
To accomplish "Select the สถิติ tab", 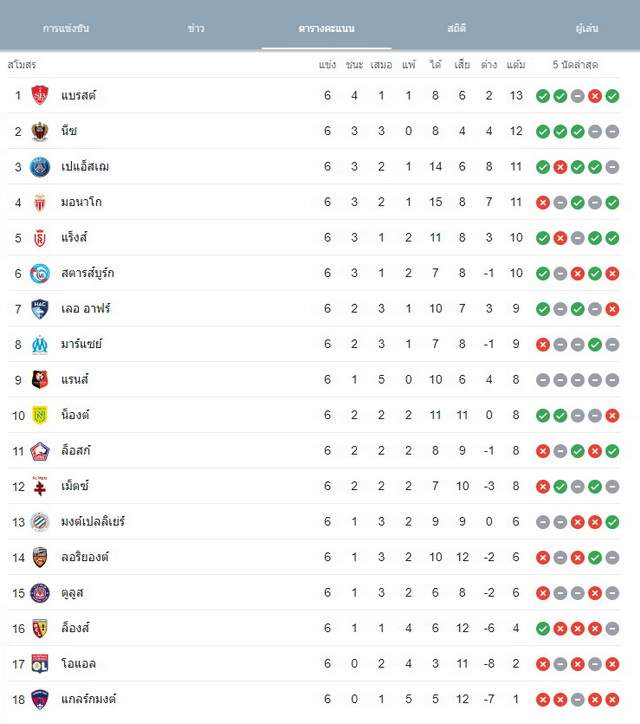I will click(x=457, y=28).
